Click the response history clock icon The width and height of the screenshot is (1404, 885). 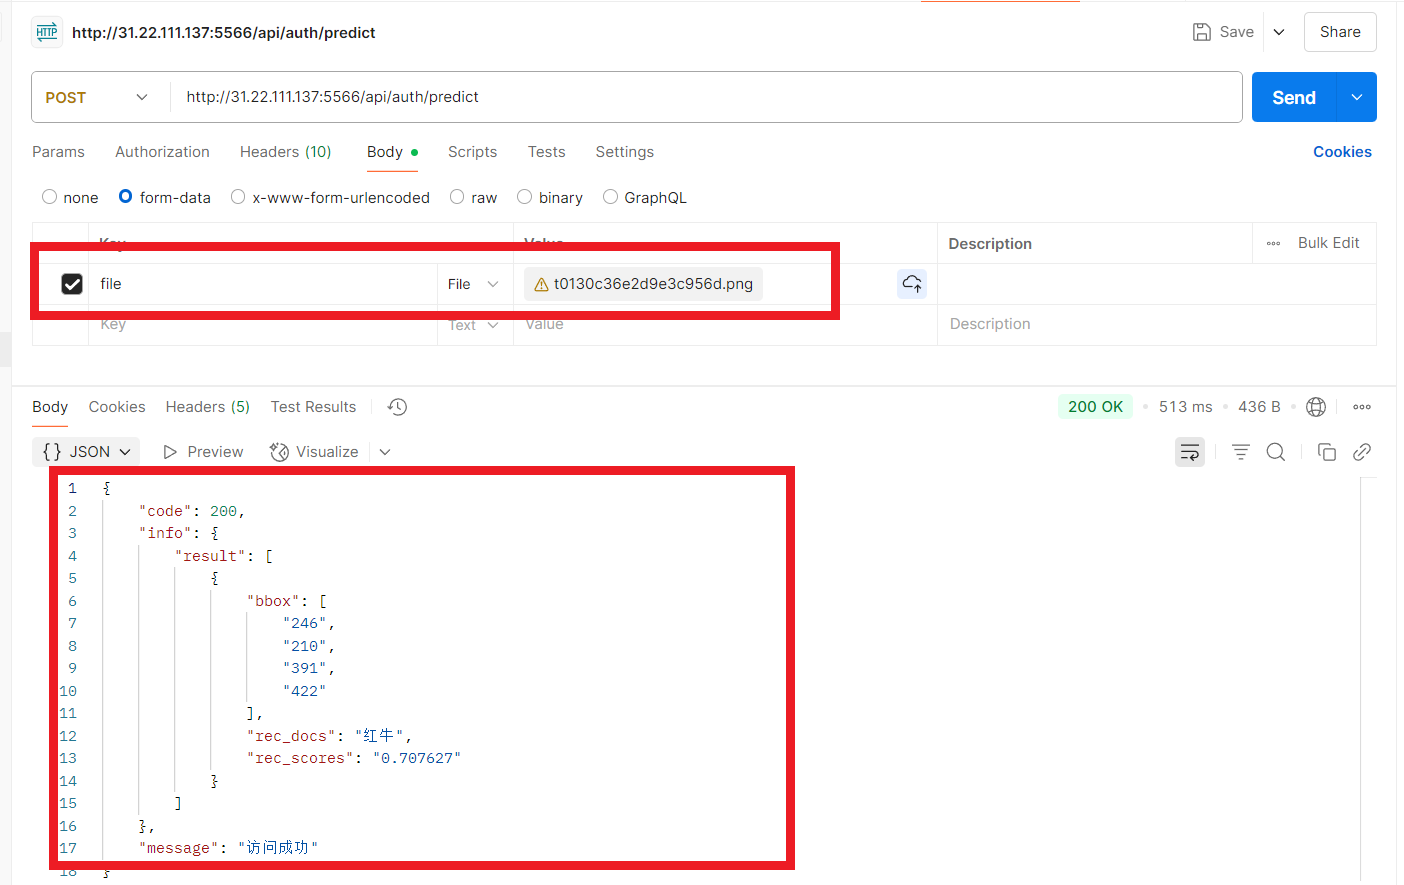click(397, 407)
